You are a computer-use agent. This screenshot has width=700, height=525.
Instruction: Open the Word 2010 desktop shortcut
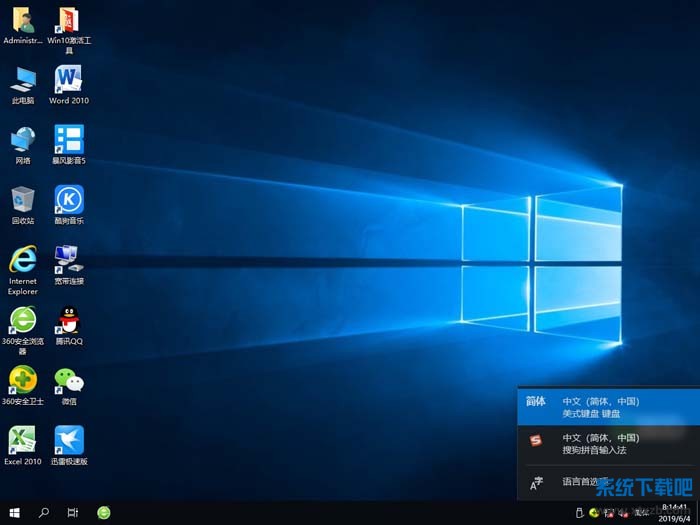(68, 80)
